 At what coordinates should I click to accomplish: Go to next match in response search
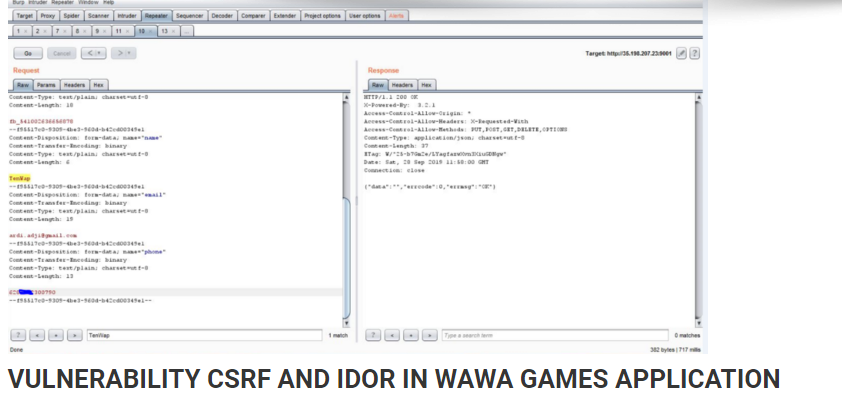[430, 335]
